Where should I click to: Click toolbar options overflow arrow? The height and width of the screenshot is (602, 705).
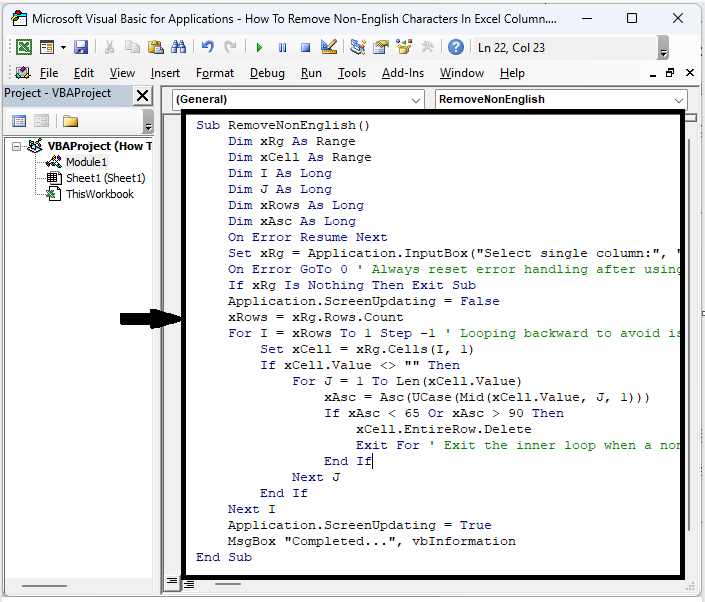click(x=663, y=48)
